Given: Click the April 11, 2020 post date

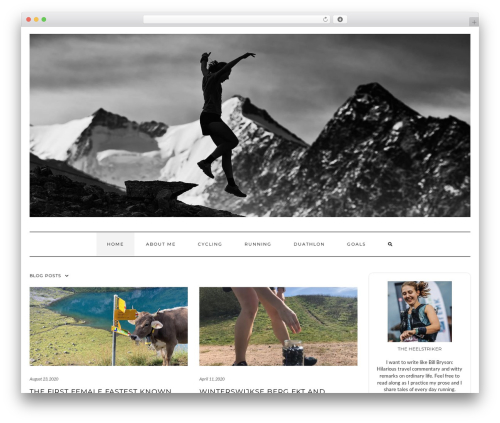Looking at the screenshot, I should coord(212,379).
